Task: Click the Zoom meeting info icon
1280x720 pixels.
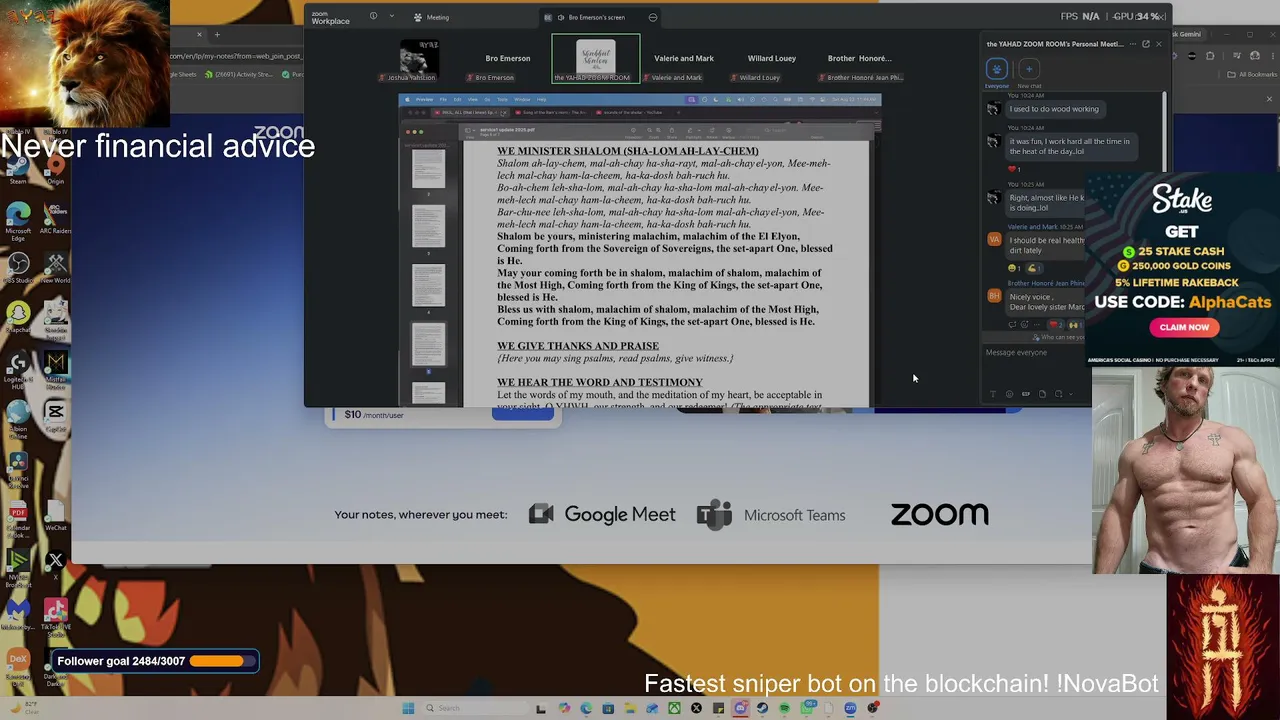Action: [373, 16]
